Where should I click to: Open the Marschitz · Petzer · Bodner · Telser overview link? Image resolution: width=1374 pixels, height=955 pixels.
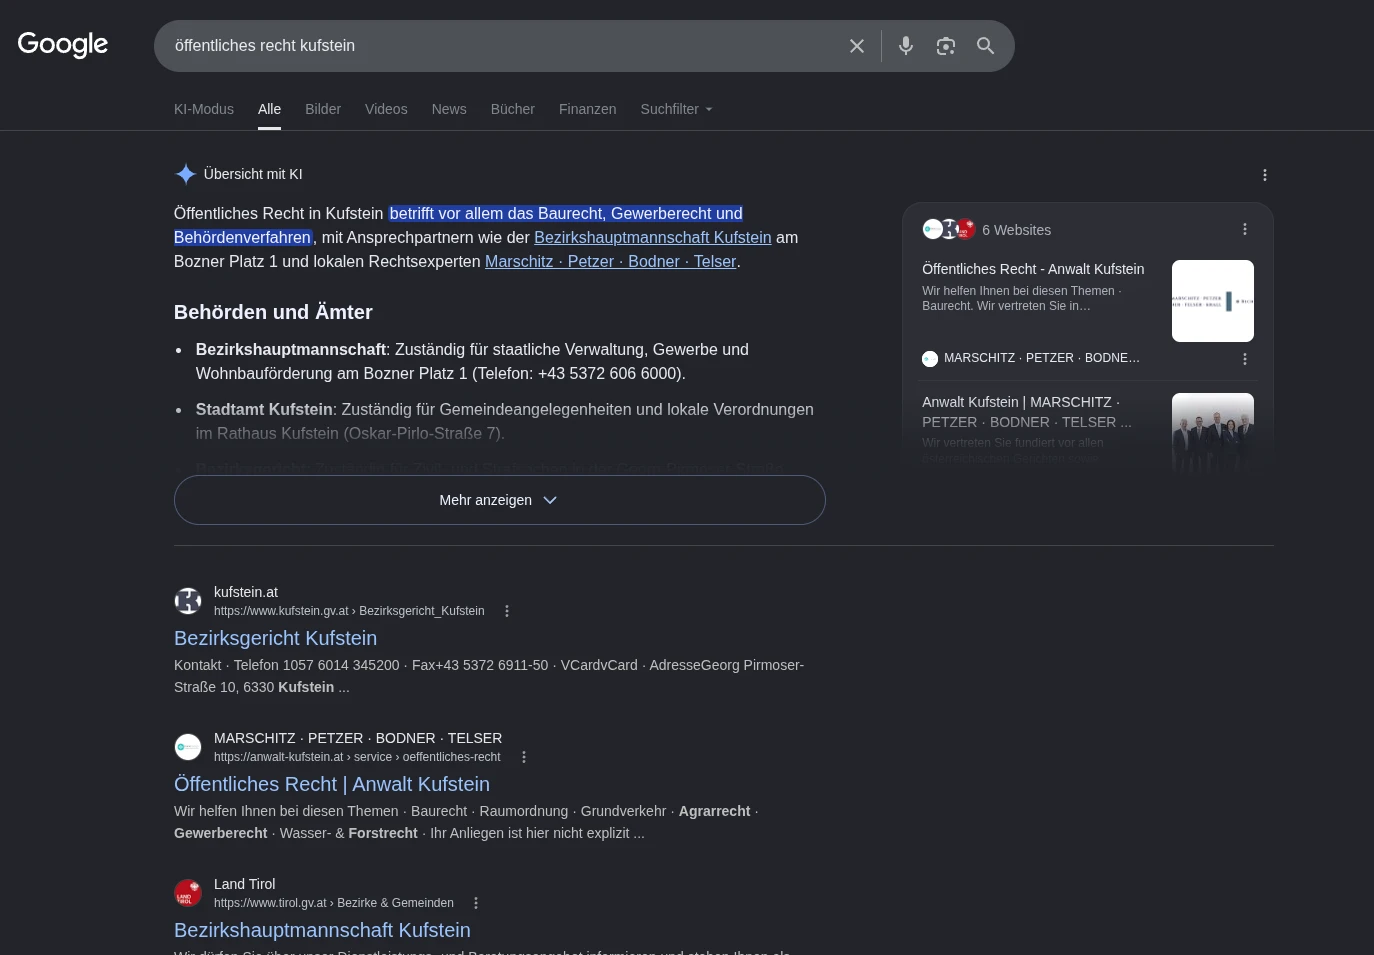611,261
